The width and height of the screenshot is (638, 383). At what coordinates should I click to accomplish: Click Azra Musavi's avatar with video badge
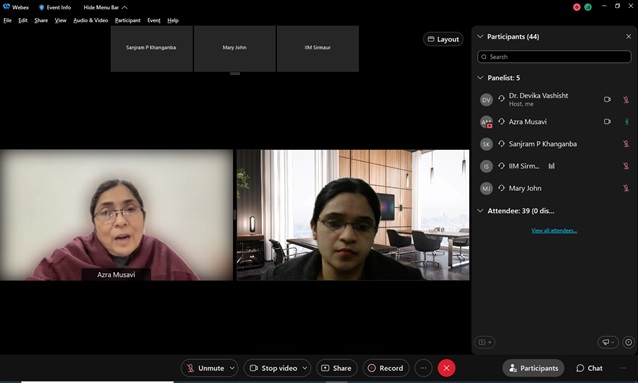[486, 122]
